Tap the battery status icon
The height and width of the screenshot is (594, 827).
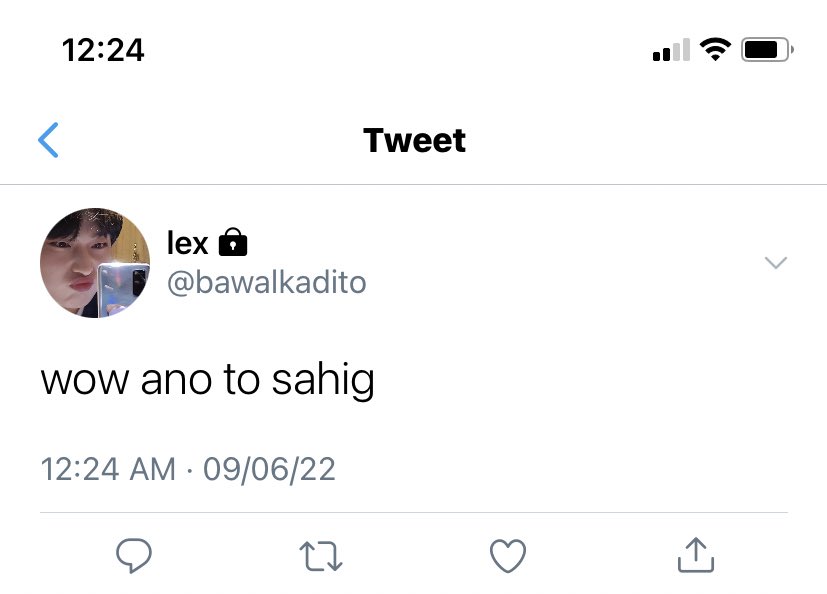[x=767, y=50]
